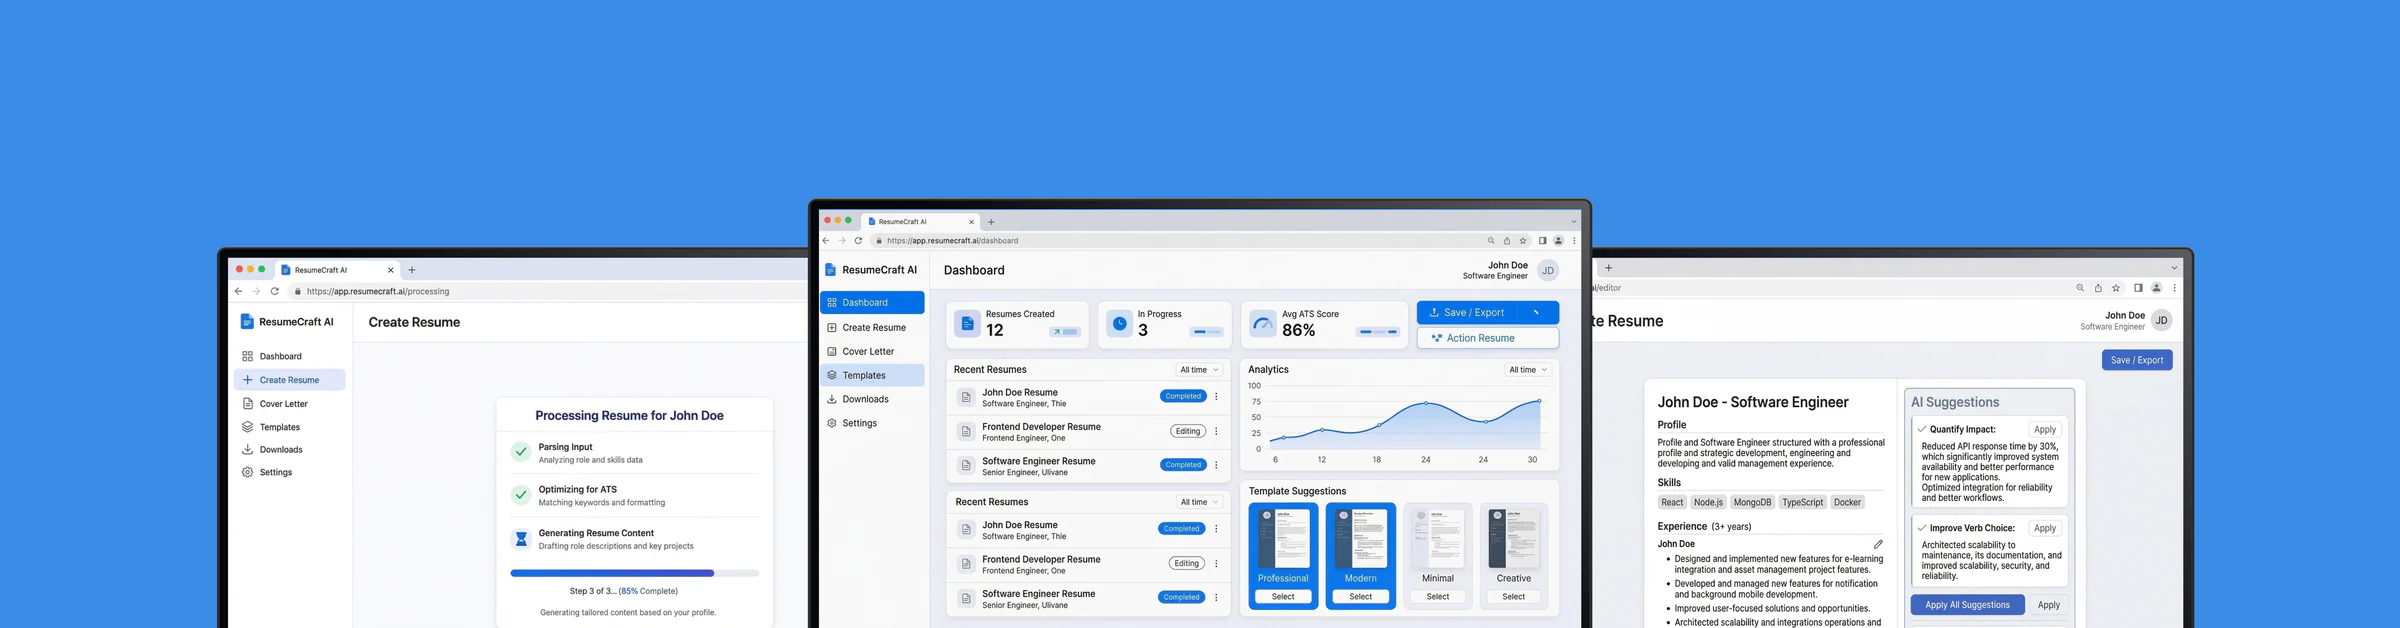2400x628 pixels.
Task: Toggle the Quantify Impact suggestion checkmark
Action: (1922, 429)
